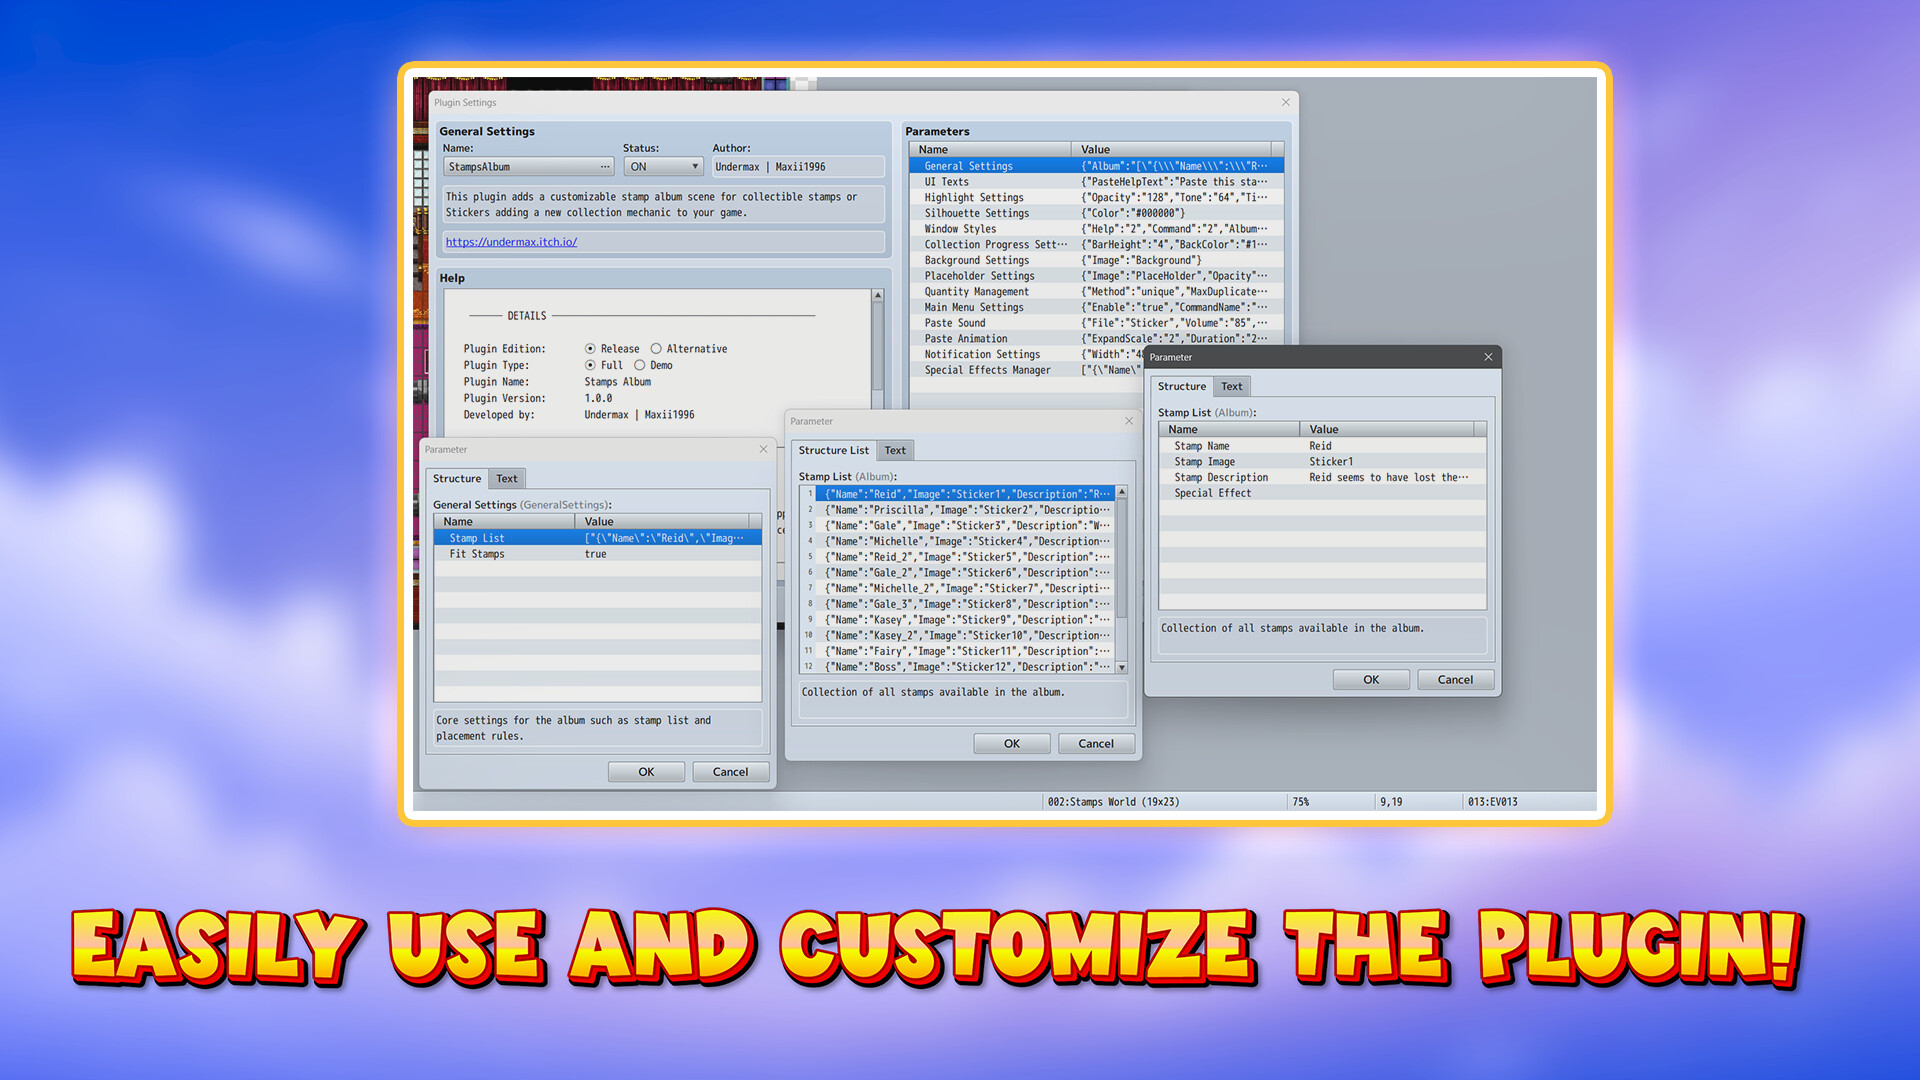Choose the Demo option for Plugin Type

(x=641, y=365)
